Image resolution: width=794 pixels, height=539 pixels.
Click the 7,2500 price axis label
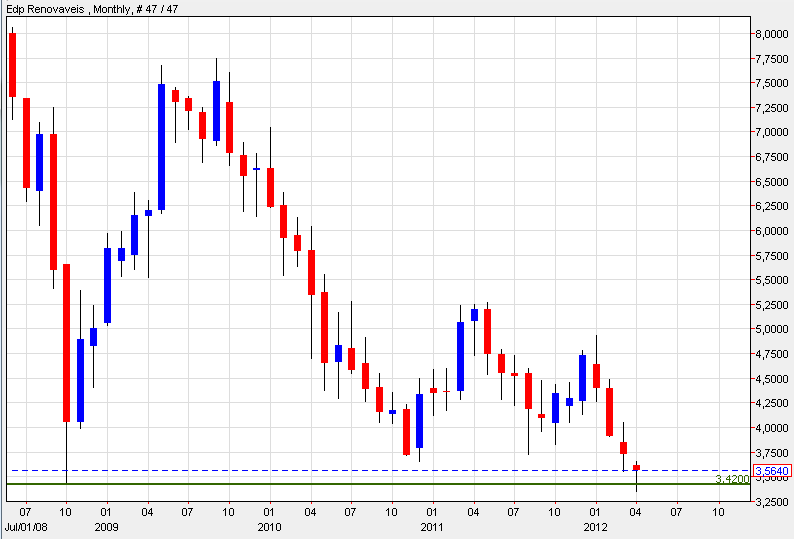pyautogui.click(x=772, y=108)
